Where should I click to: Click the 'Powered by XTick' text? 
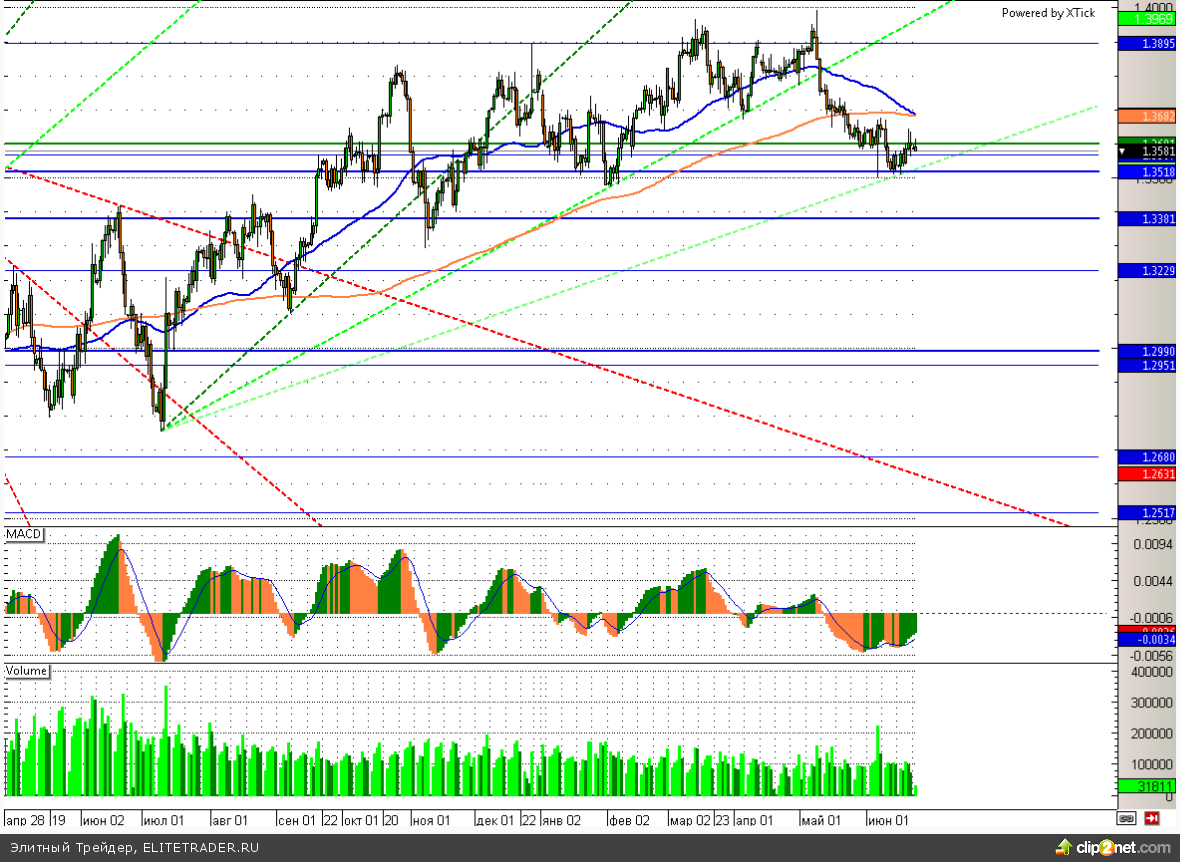pos(1048,13)
